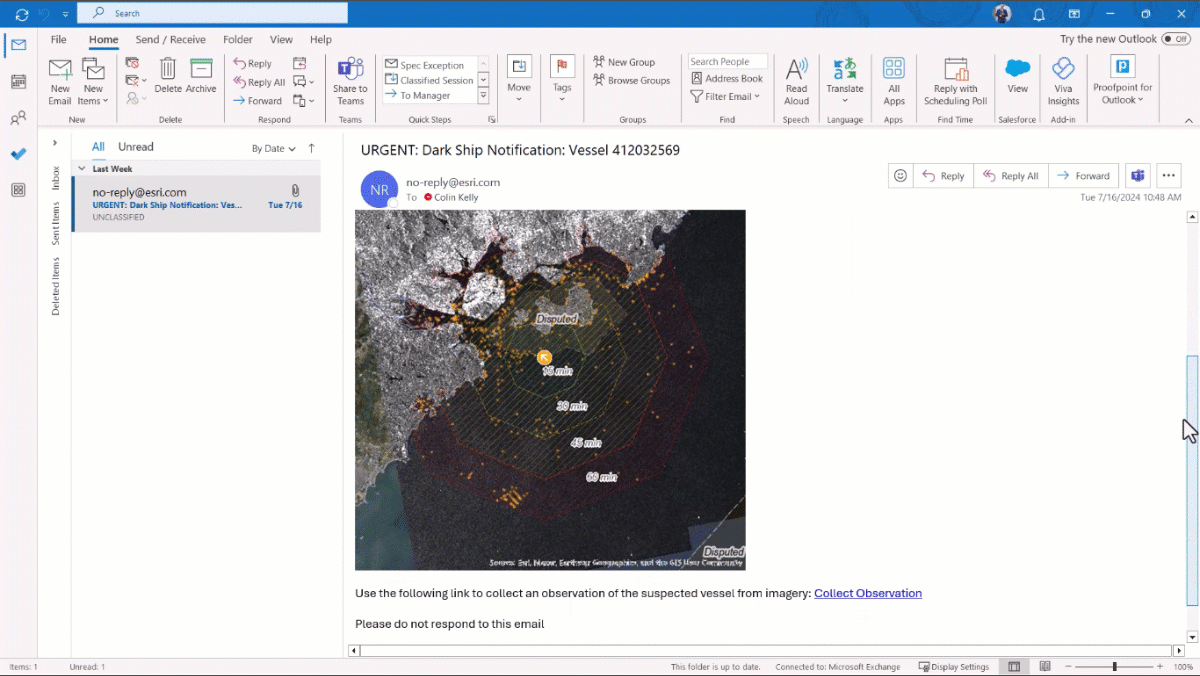
Task: Click the Forward button
Action: coord(1084,174)
